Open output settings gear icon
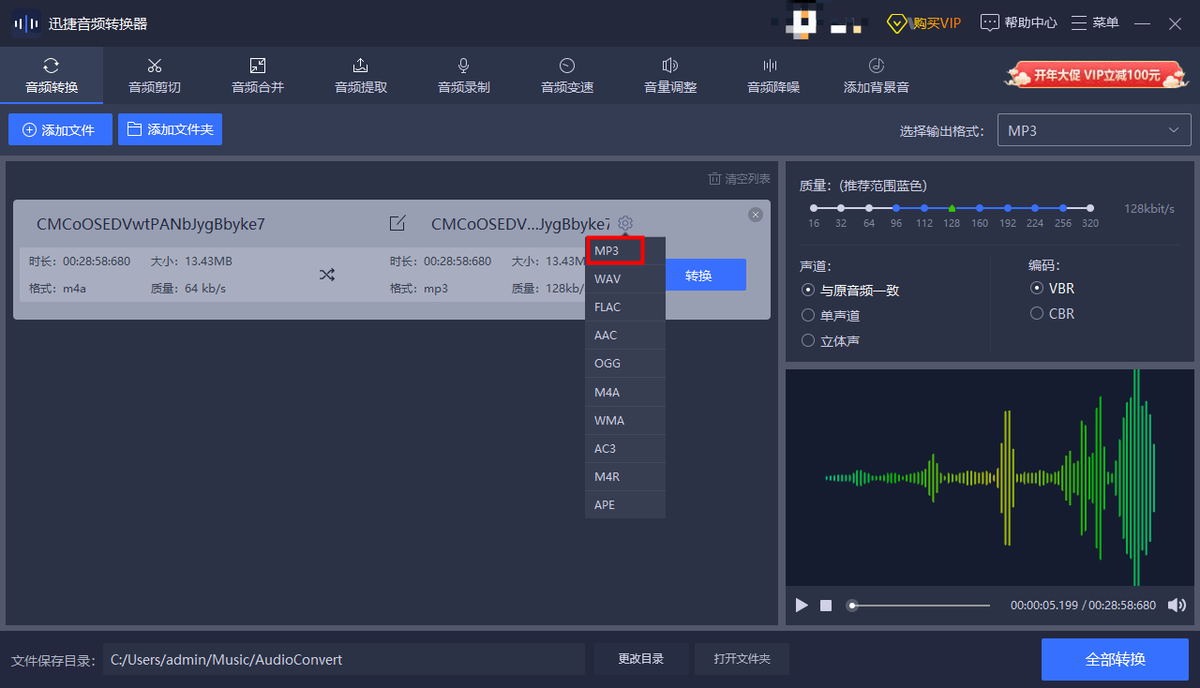This screenshot has height=688, width=1200. pyautogui.click(x=626, y=223)
